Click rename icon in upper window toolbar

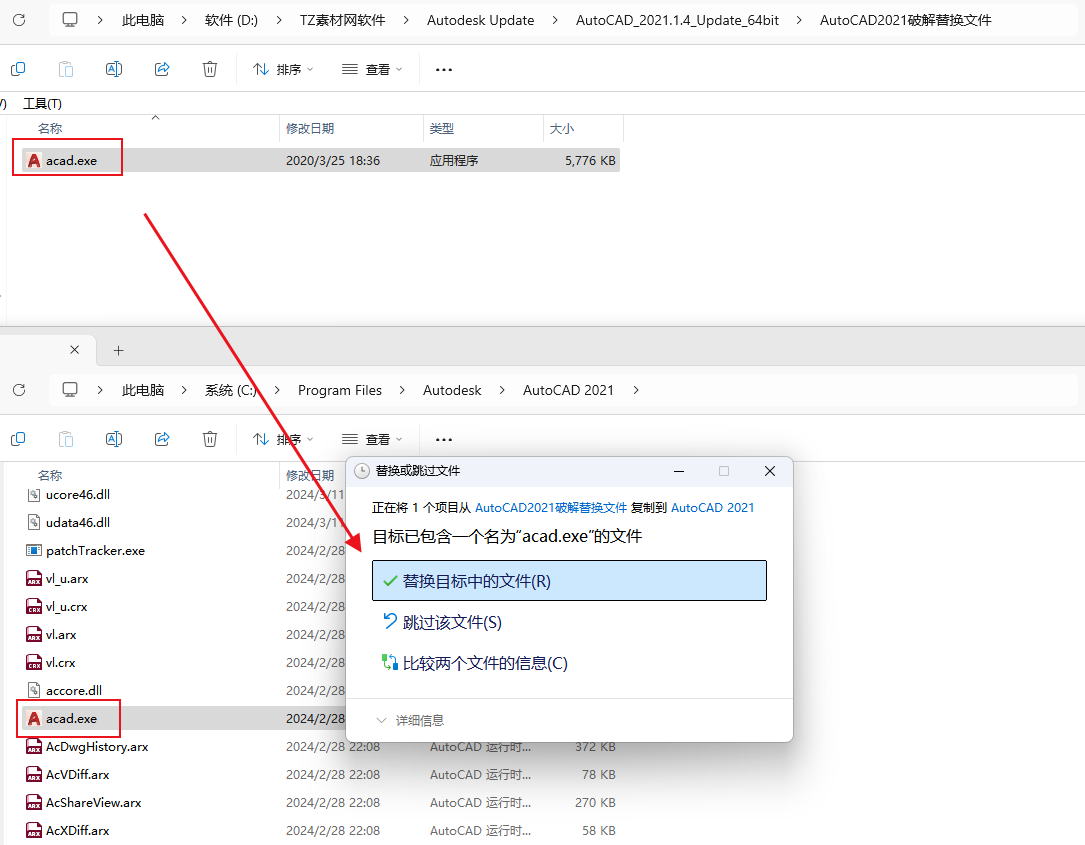click(113, 69)
